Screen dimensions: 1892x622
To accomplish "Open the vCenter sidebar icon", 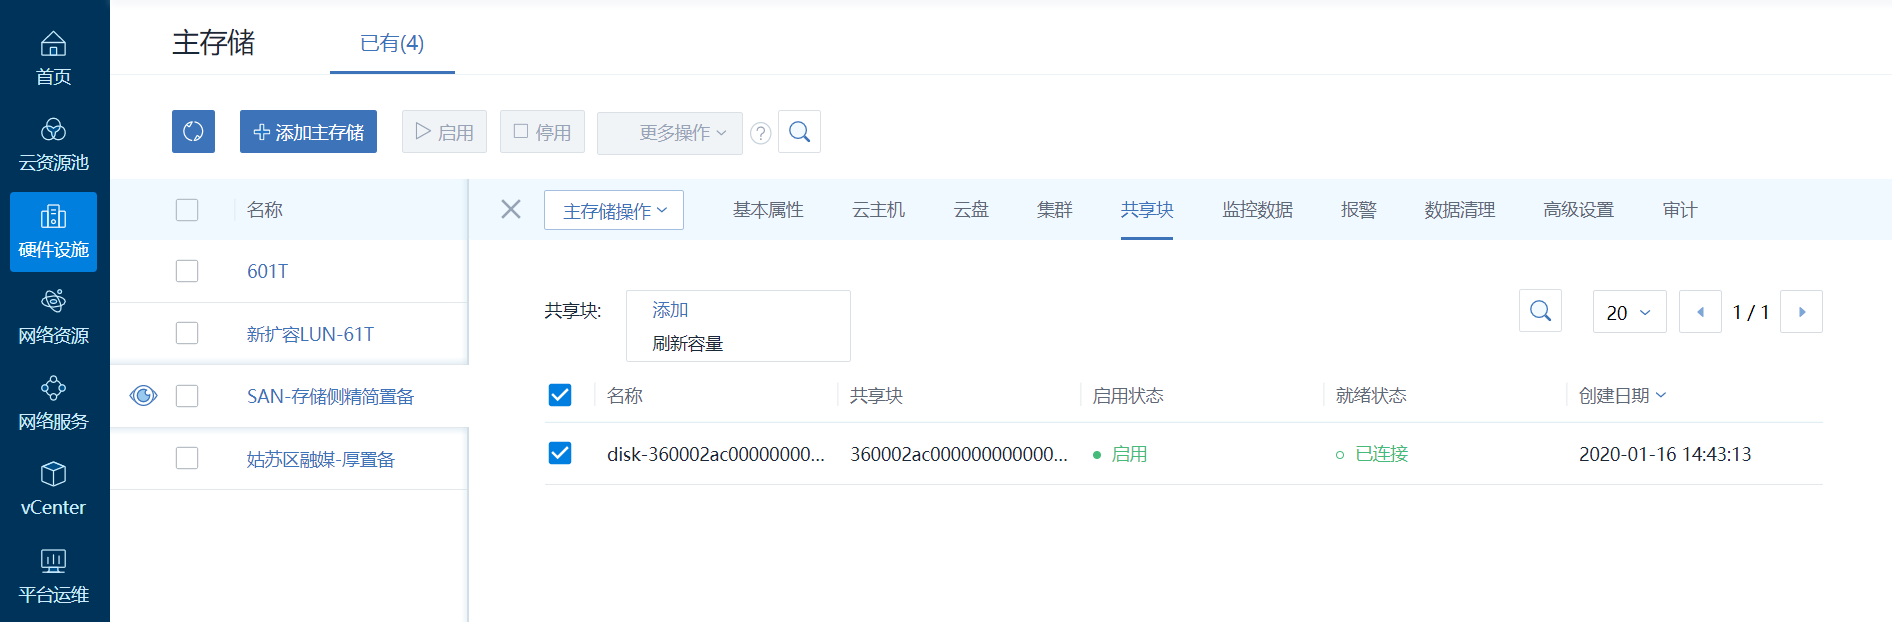I will (x=54, y=489).
